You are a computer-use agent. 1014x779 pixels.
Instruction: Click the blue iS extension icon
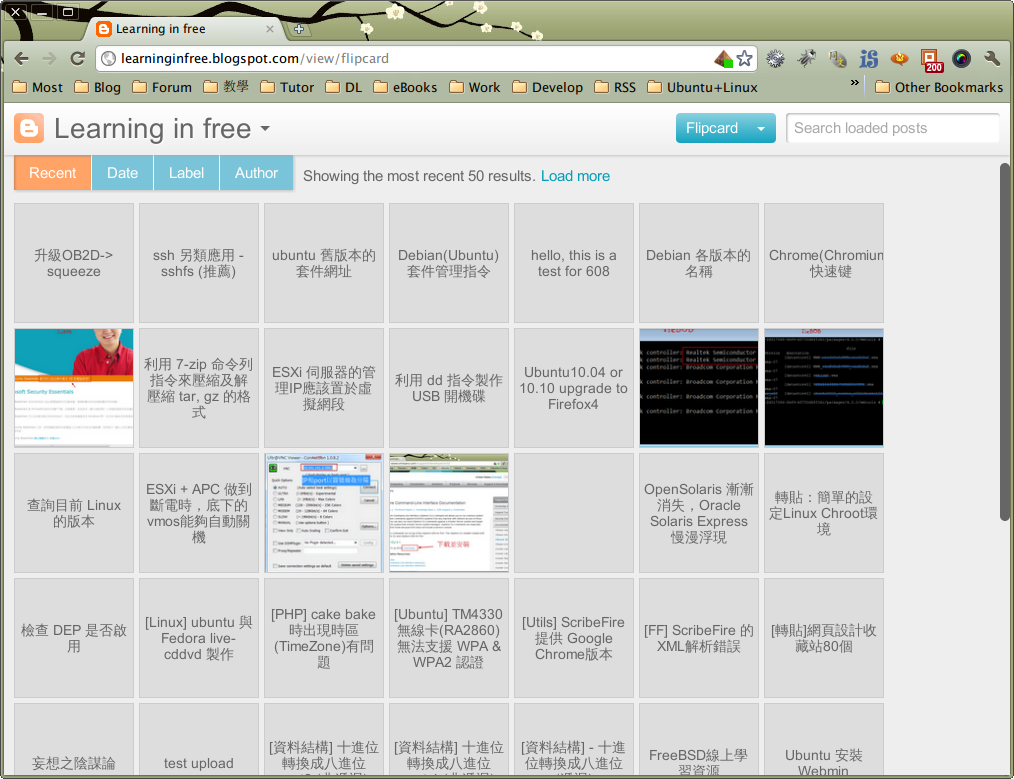[x=868, y=59]
